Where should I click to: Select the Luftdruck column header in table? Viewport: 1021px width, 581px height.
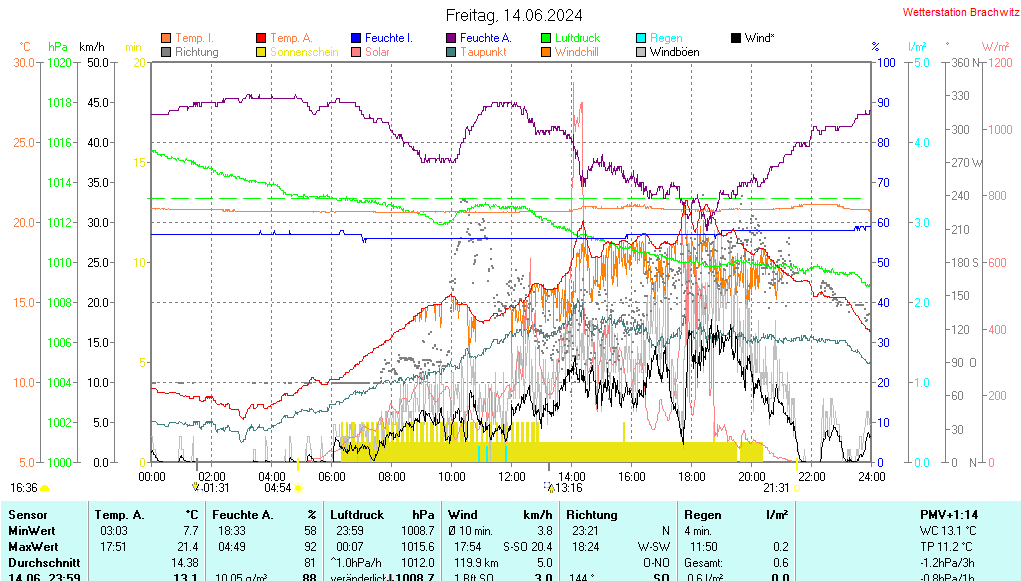coord(357,514)
